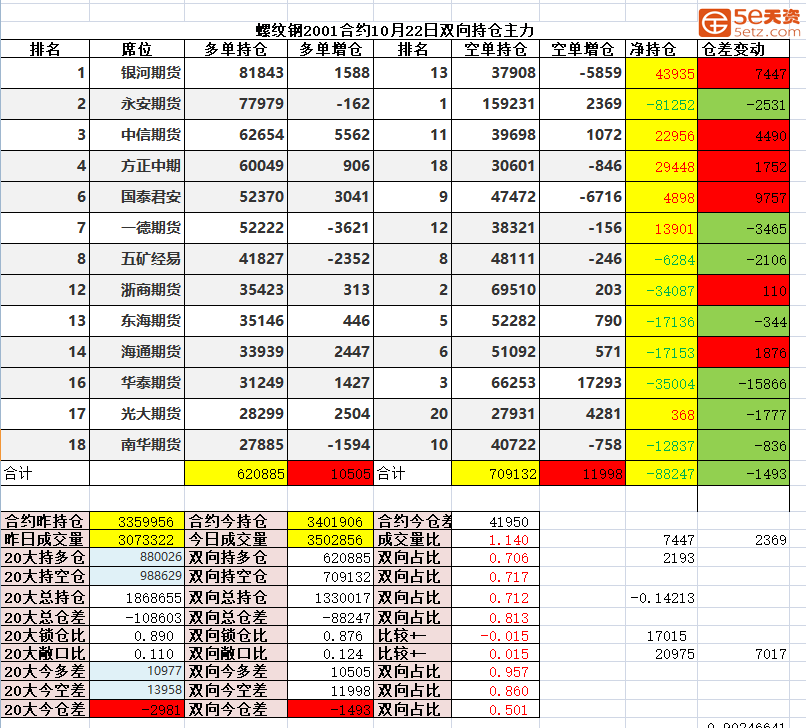Click the 双向敞口比 value 0.124
The height and width of the screenshot is (728, 806).
[331, 653]
